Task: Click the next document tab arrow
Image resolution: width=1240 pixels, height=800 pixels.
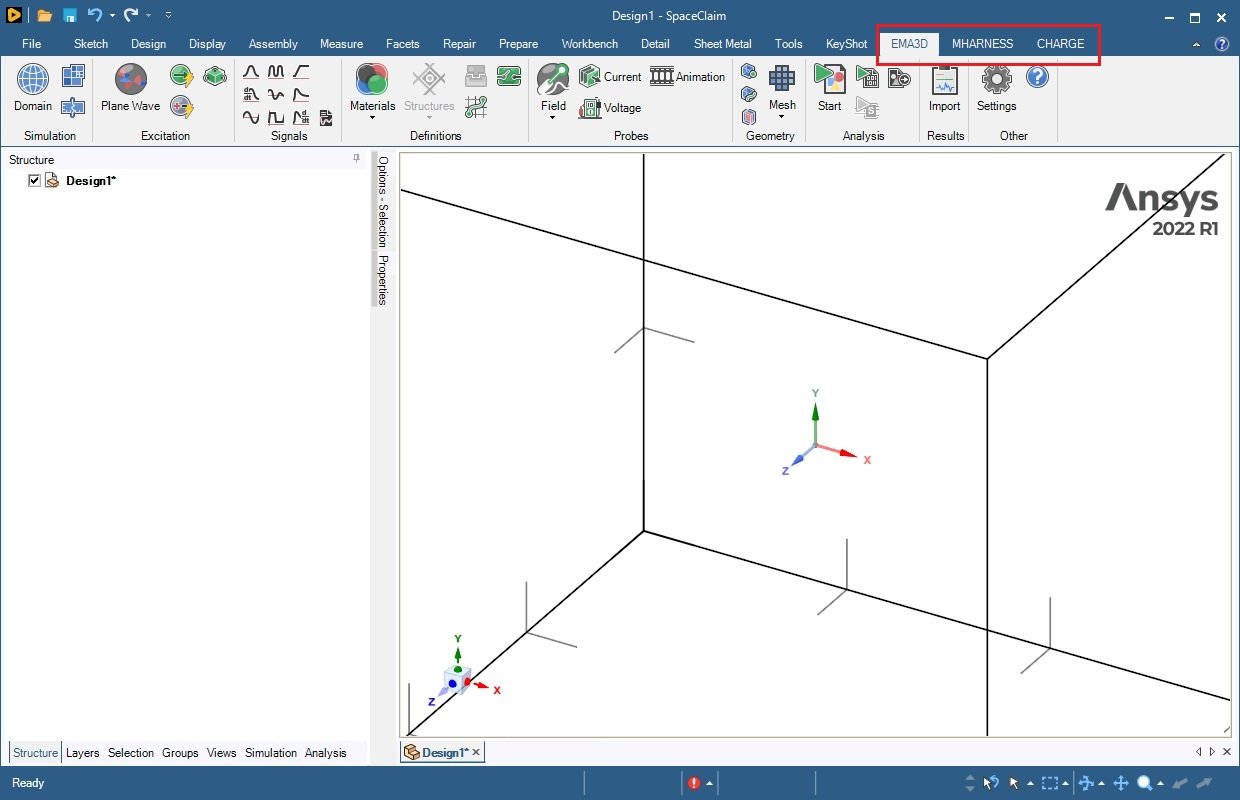Action: [x=1213, y=752]
